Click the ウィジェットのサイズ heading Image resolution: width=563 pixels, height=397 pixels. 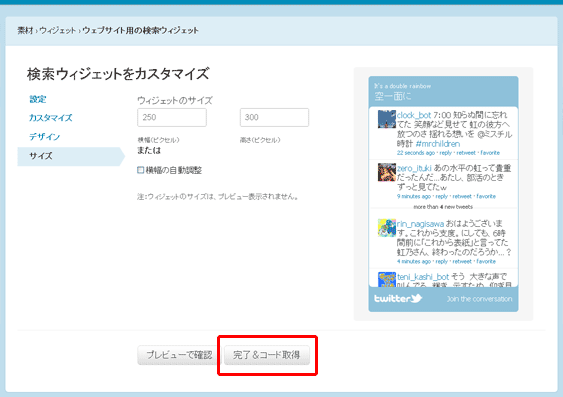[x=175, y=101]
